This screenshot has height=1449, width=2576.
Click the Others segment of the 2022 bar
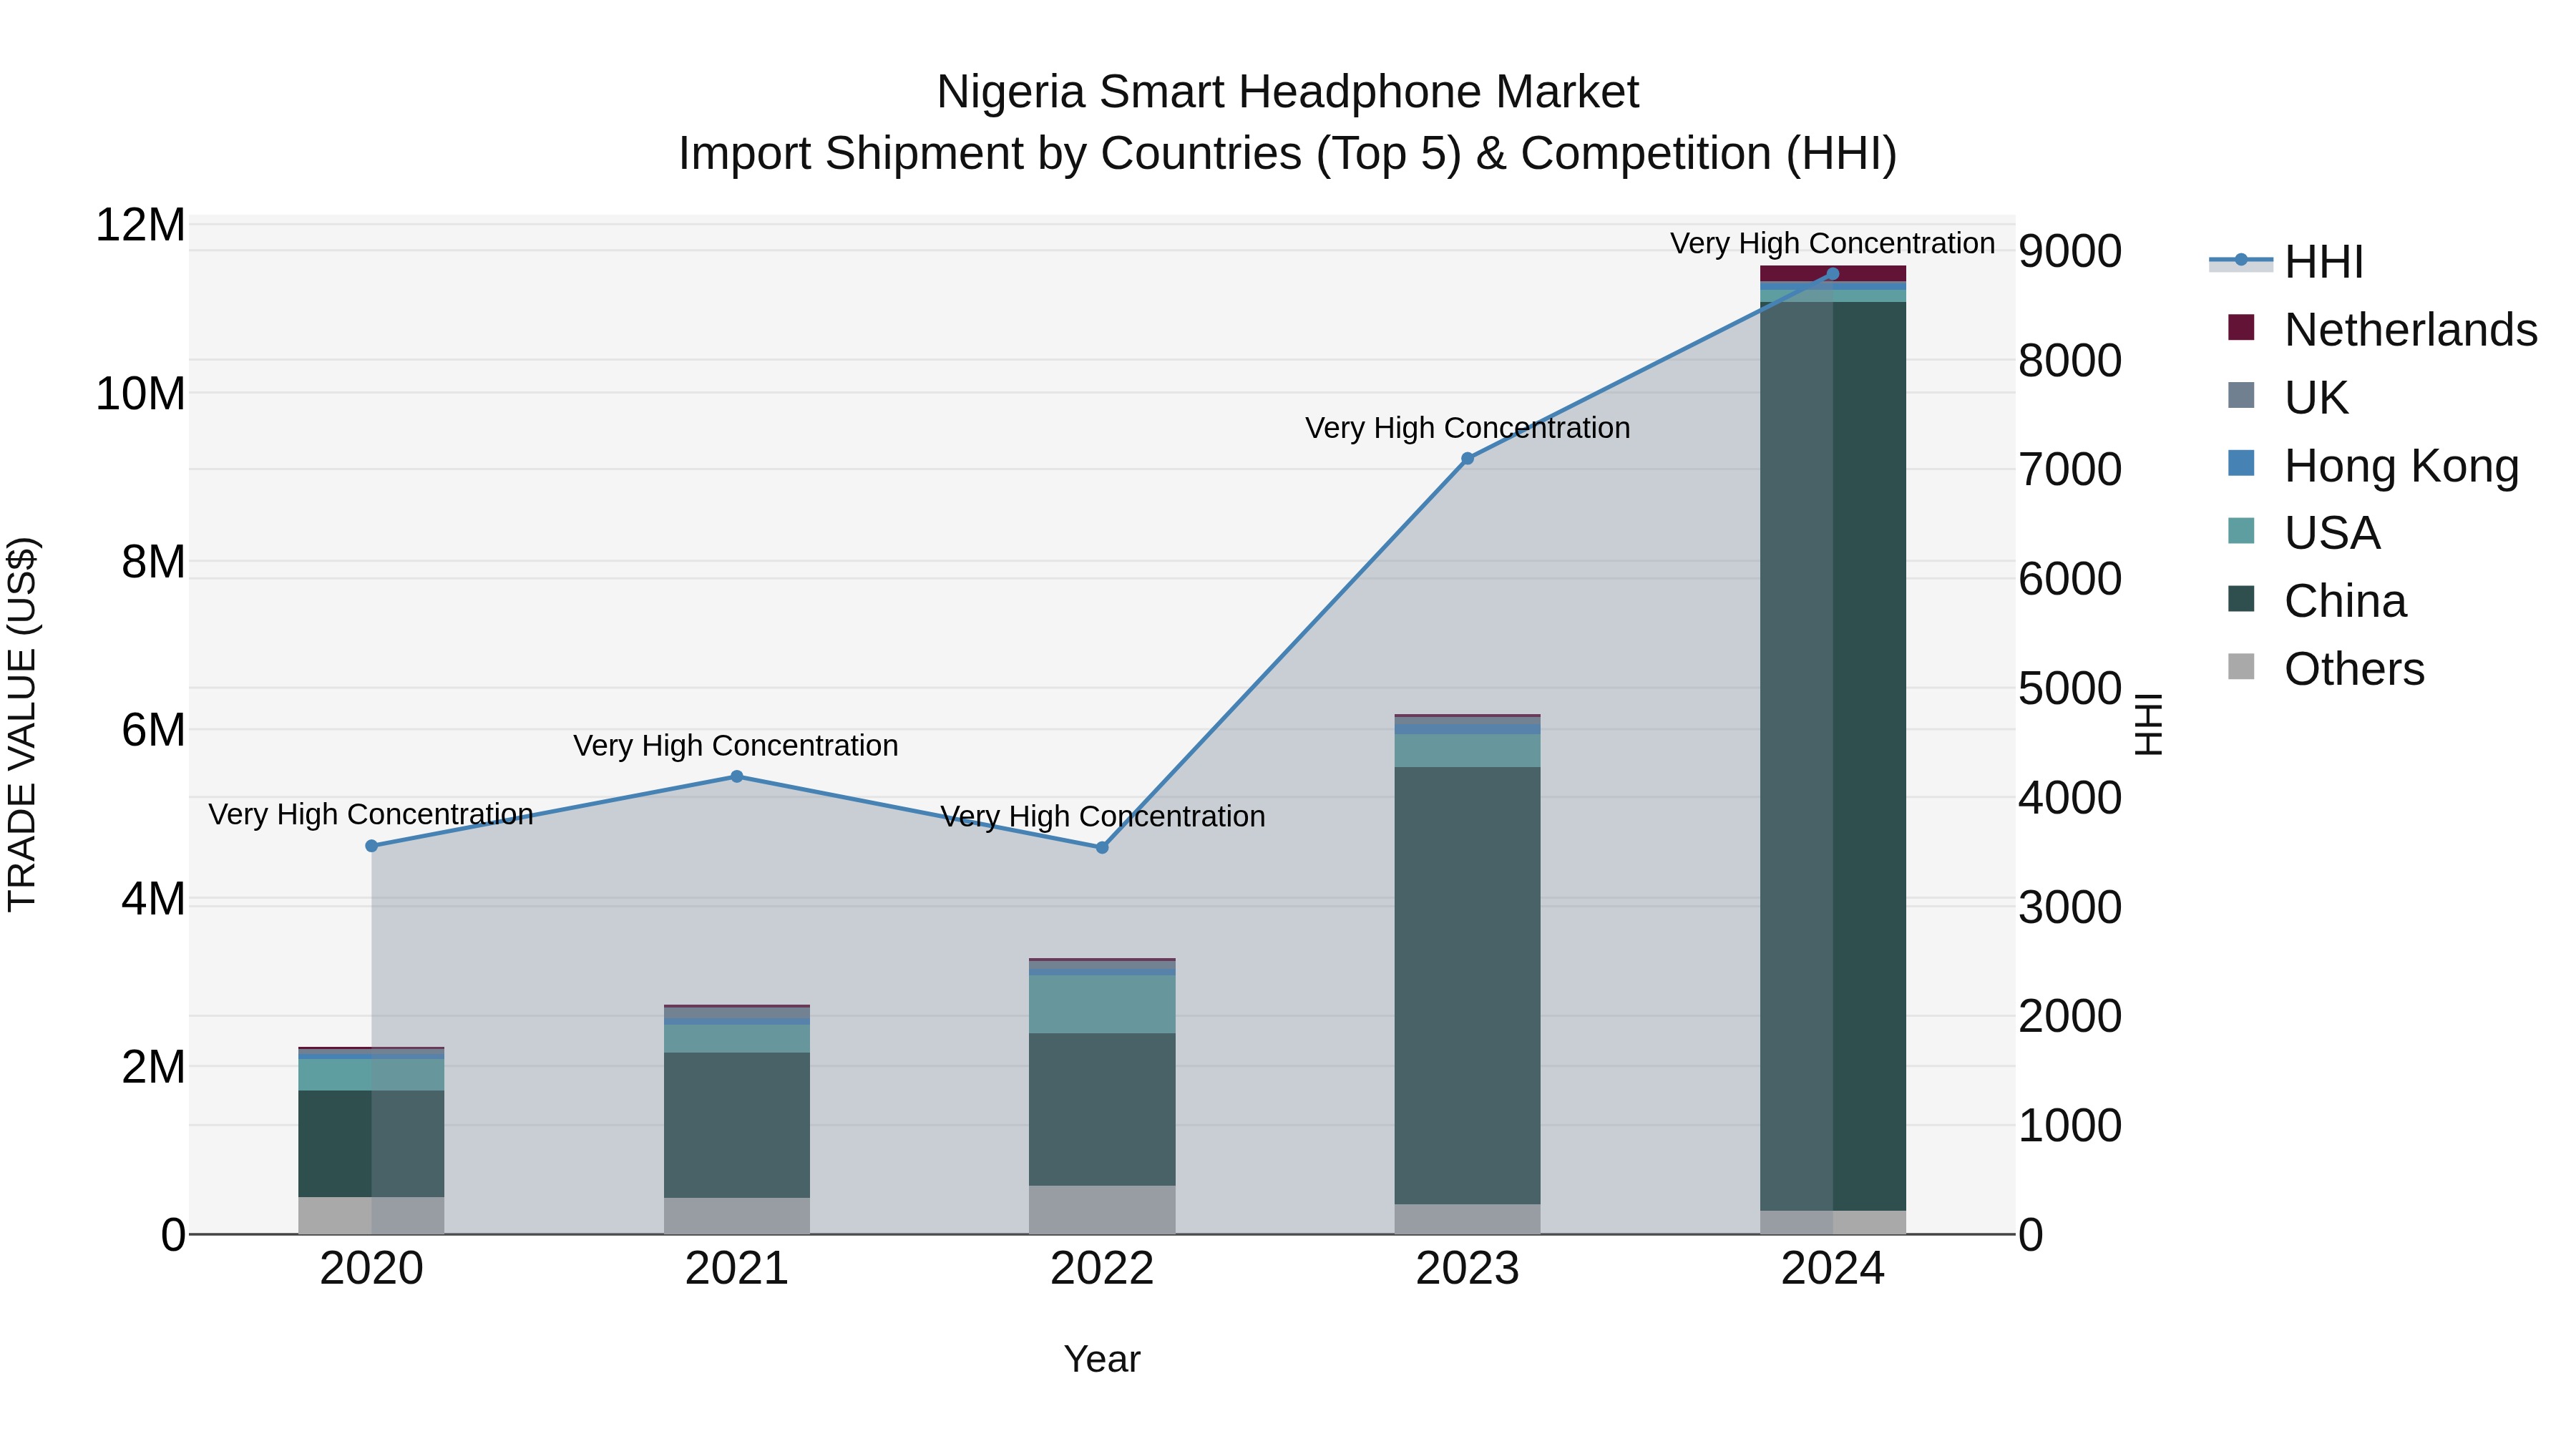tap(1102, 1210)
